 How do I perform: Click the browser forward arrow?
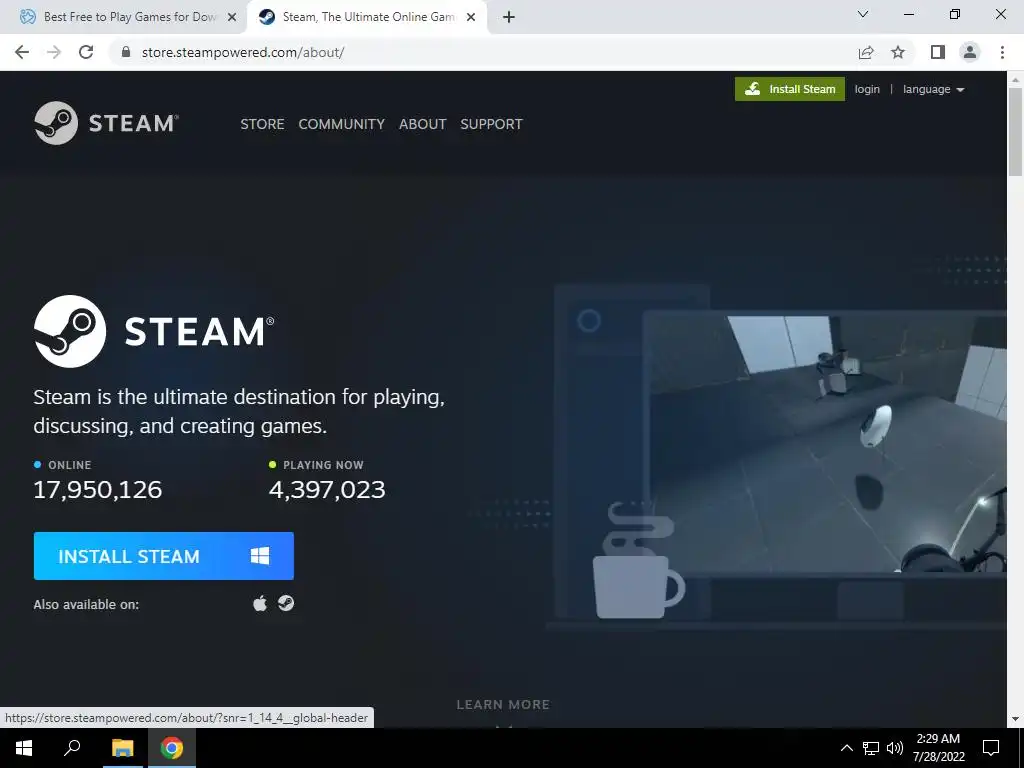tap(54, 52)
